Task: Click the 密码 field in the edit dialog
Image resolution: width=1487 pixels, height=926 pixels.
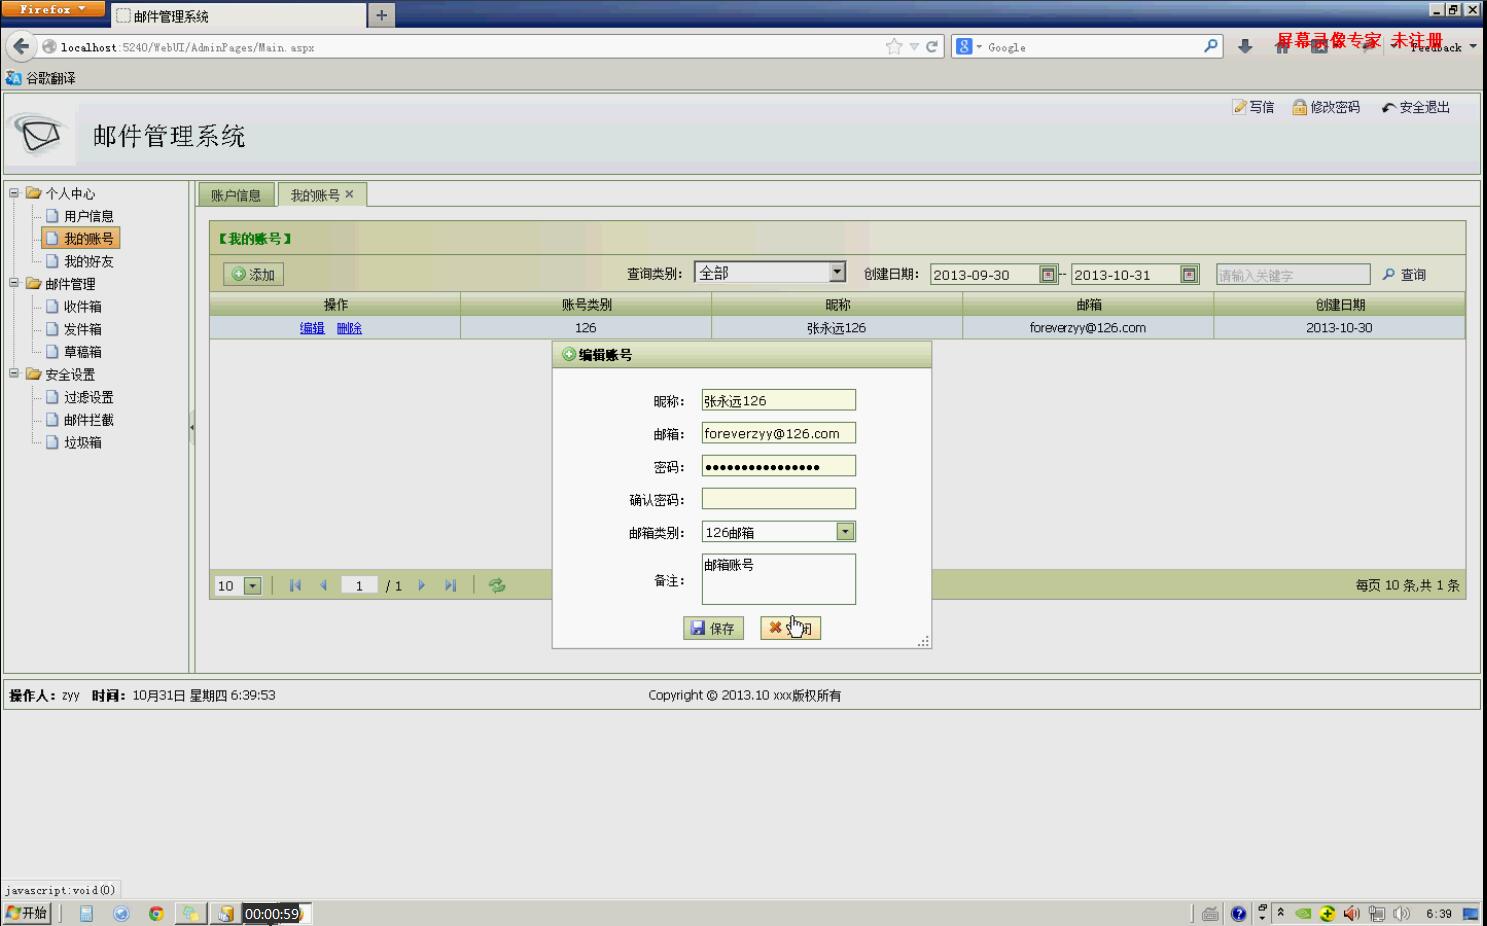Action: 778,466
